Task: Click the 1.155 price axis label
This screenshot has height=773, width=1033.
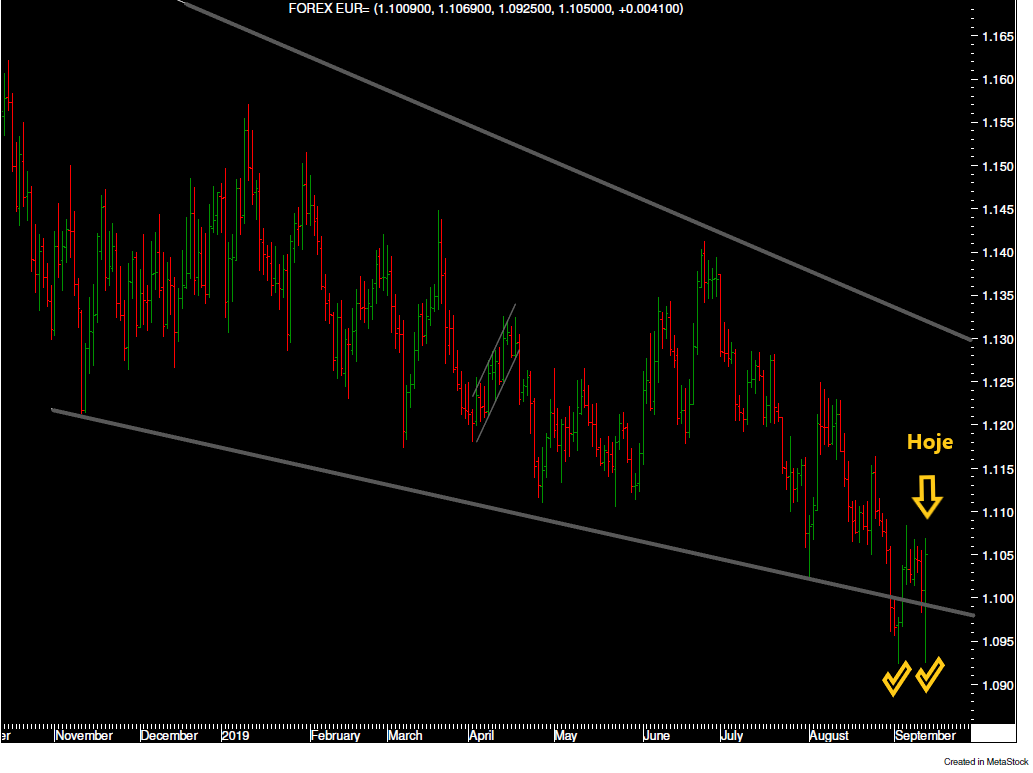Action: [998, 123]
